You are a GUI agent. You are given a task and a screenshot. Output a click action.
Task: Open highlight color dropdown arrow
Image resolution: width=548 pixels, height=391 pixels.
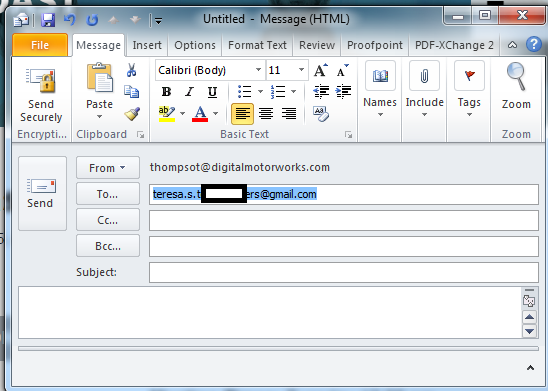click(182, 114)
